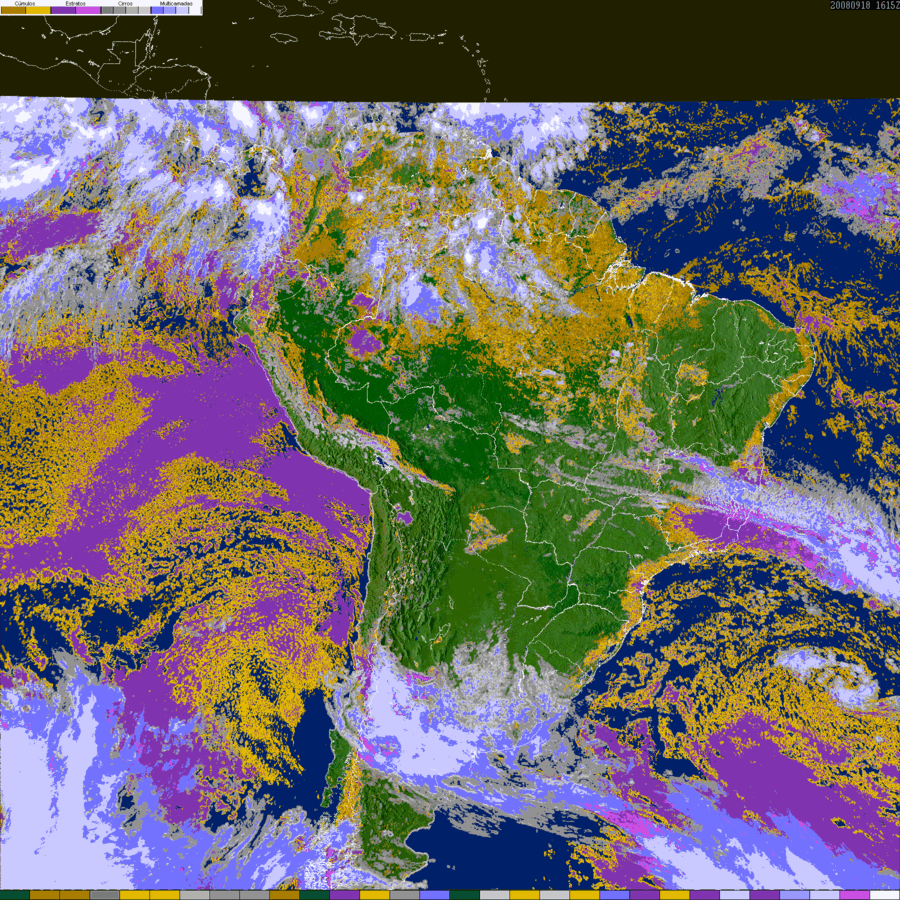Click the Cúmulos legend label
This screenshot has width=900, height=900.
pos(25,3)
